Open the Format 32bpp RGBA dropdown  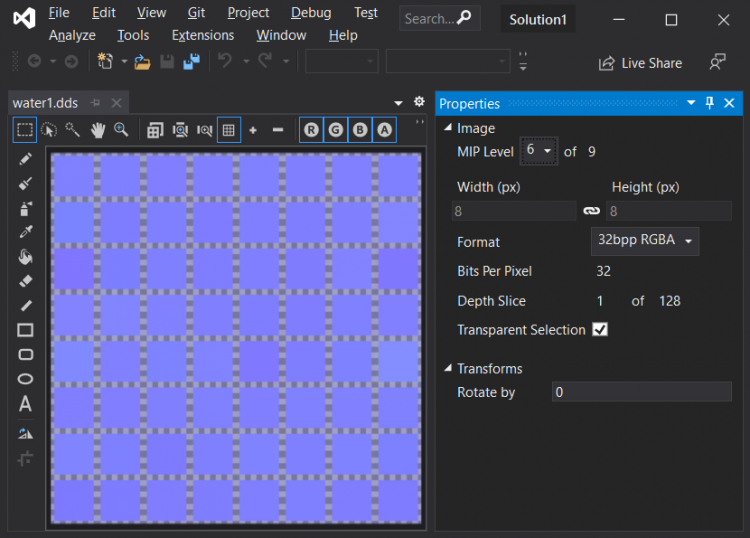(645, 241)
